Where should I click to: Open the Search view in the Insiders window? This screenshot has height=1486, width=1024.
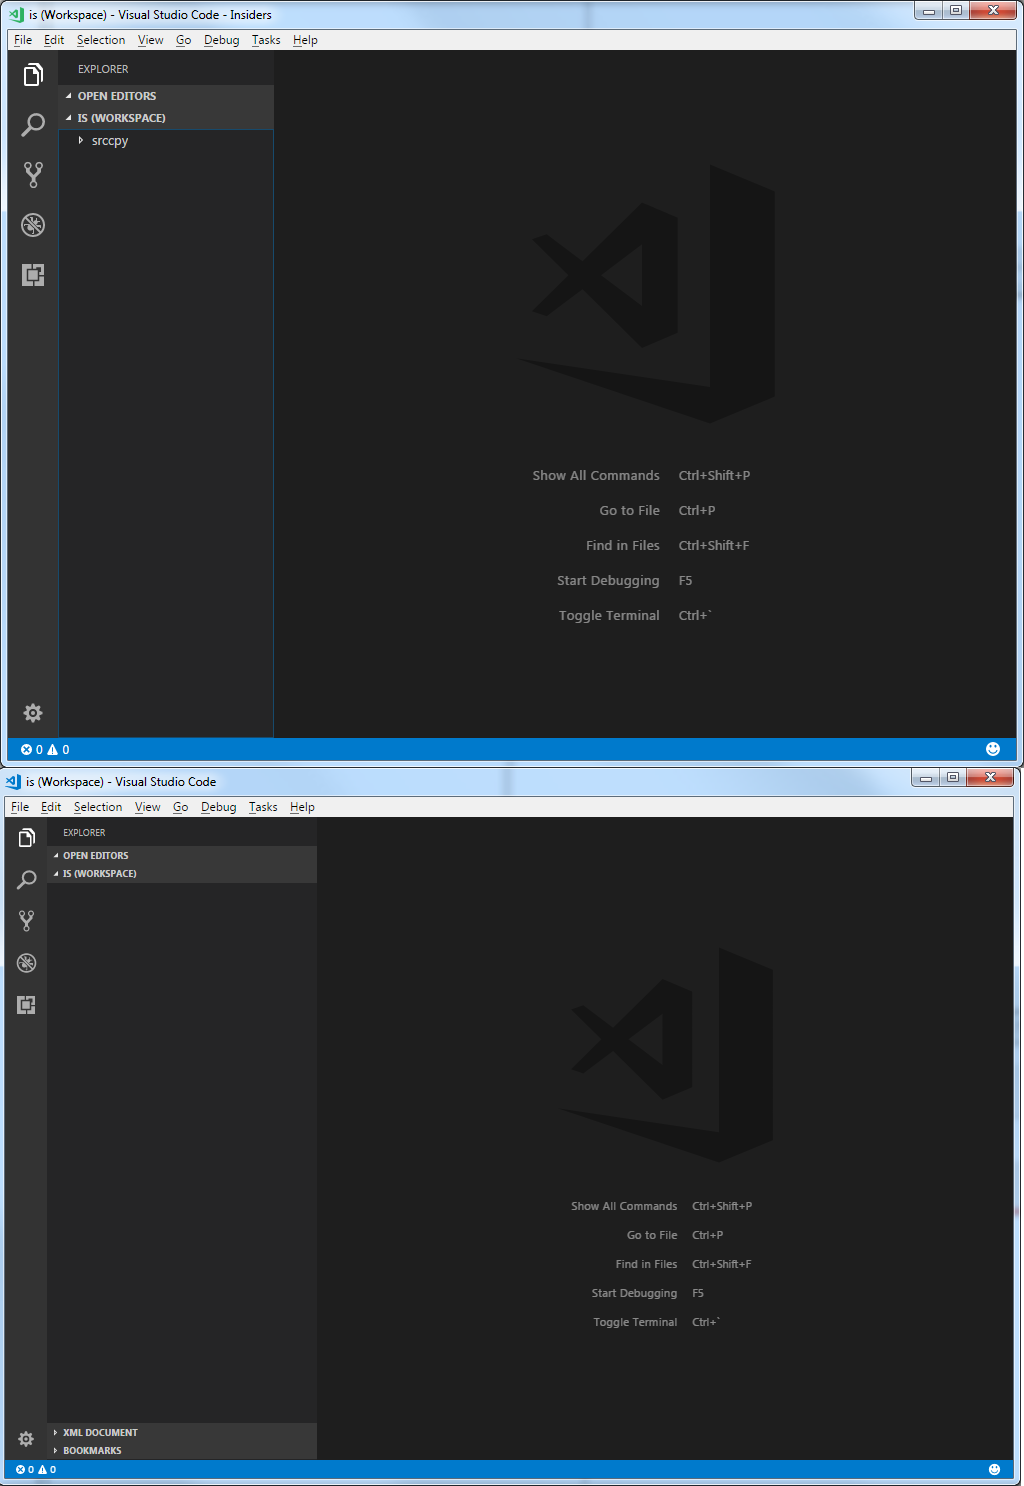[33, 125]
